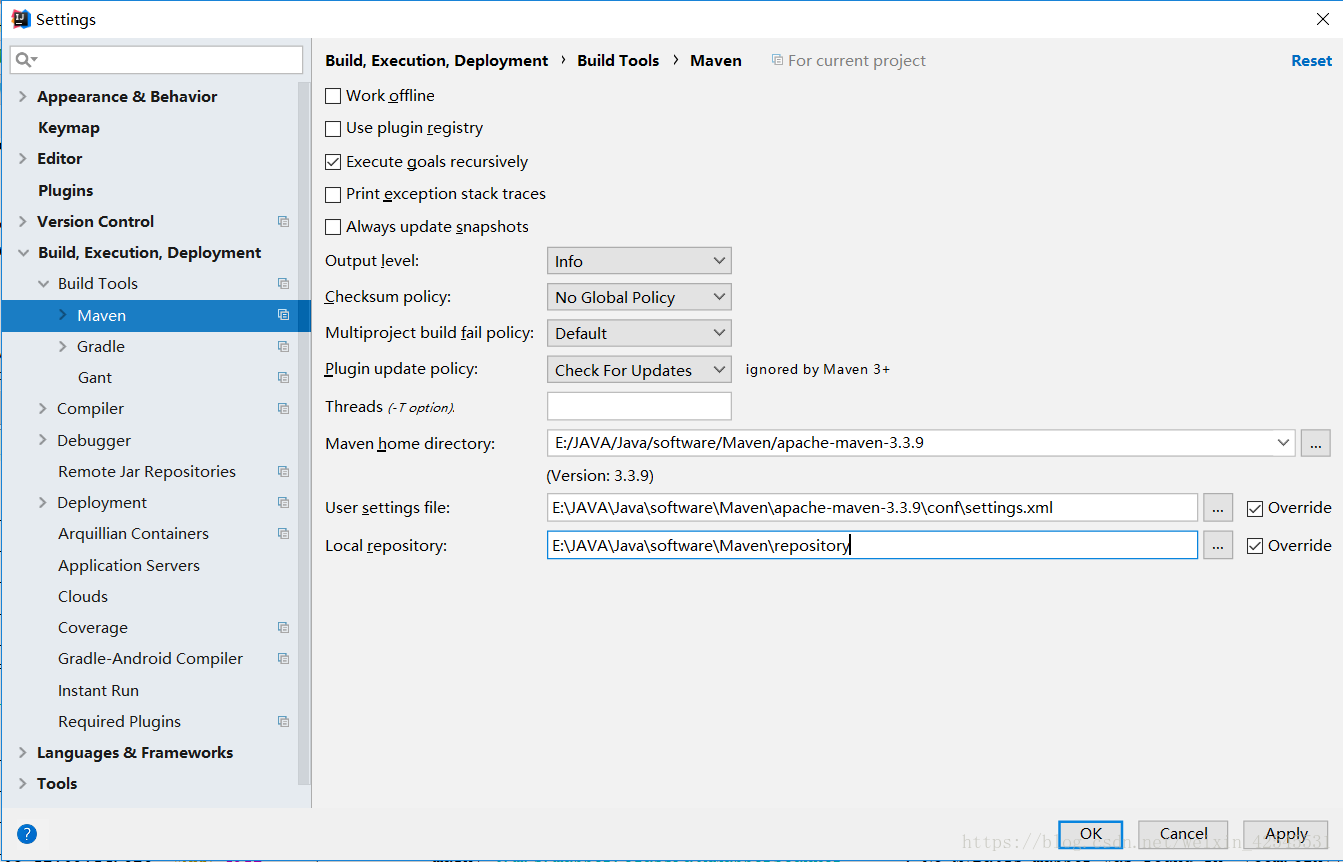Expand Appearance & Behavior section
This screenshot has height=862, width=1343.
22,97
